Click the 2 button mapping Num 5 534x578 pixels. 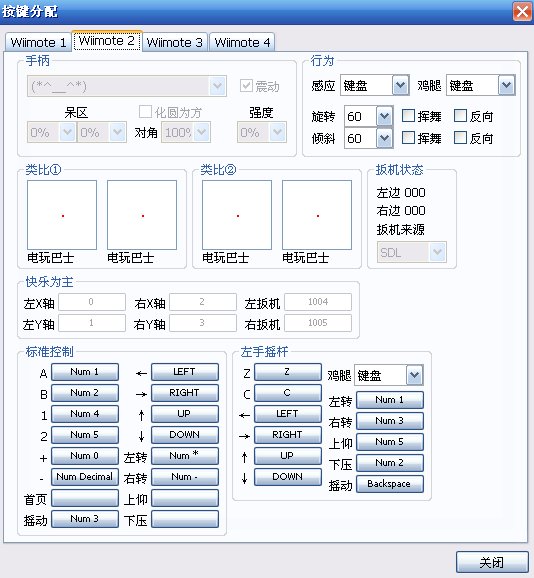click(85, 435)
